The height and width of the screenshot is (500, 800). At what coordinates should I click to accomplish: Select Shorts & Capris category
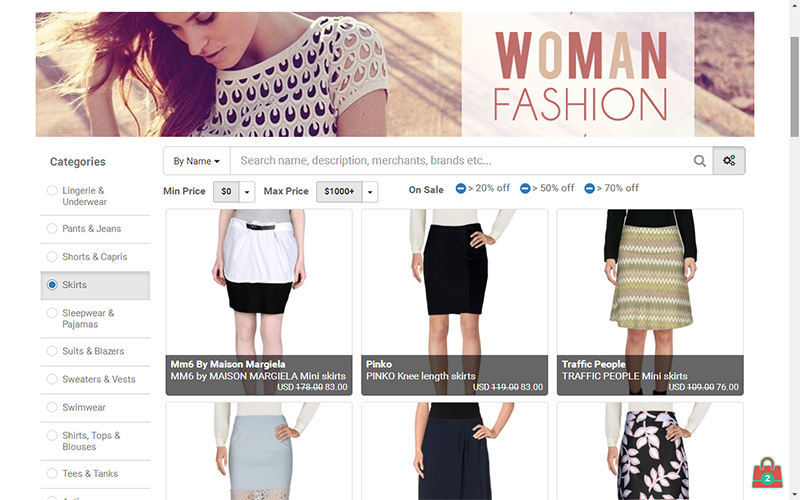pyautogui.click(x=95, y=257)
